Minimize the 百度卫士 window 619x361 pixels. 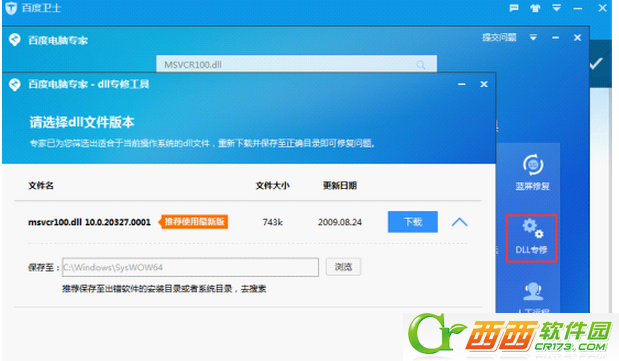click(x=578, y=8)
